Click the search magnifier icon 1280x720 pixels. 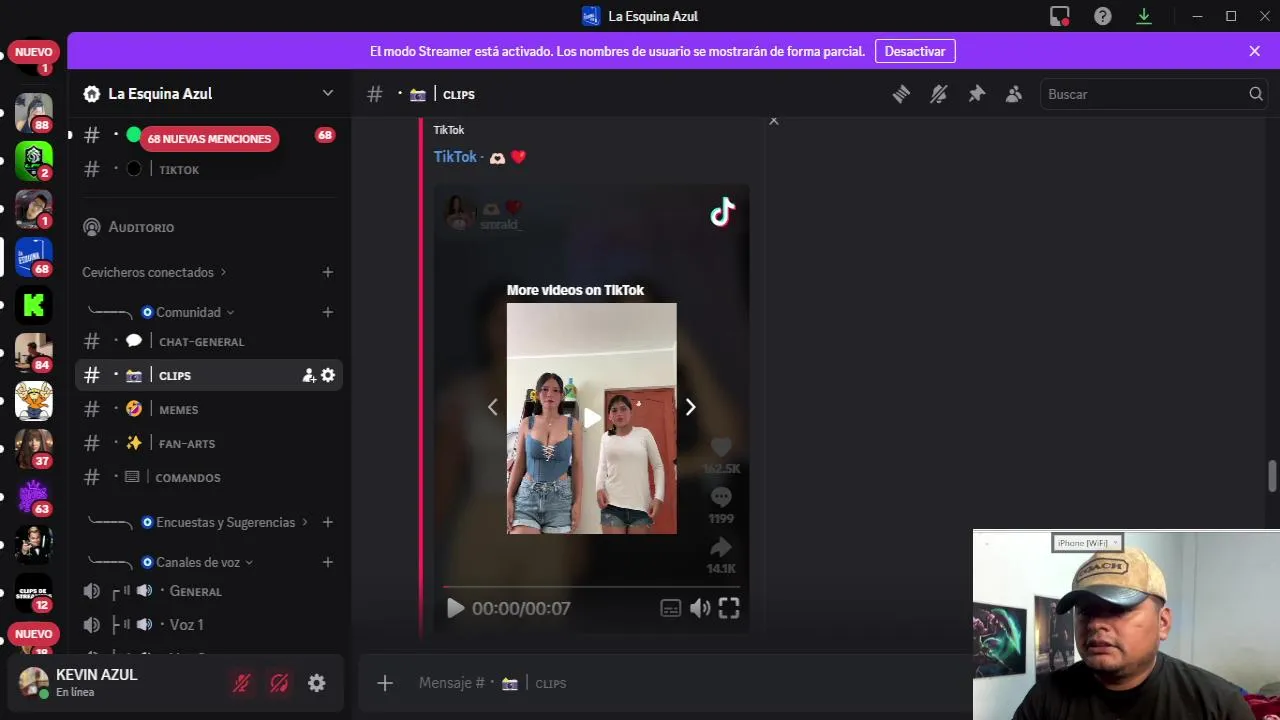point(1256,94)
